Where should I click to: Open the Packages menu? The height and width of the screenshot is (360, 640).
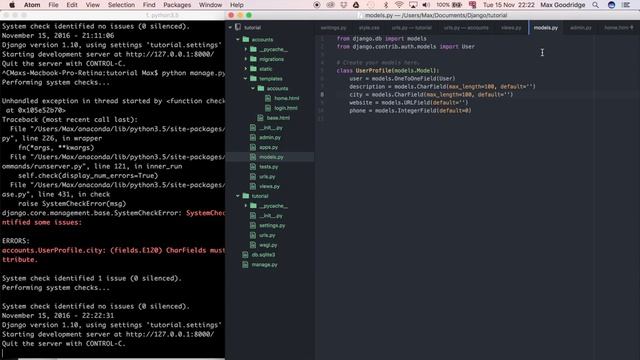[177, 5]
